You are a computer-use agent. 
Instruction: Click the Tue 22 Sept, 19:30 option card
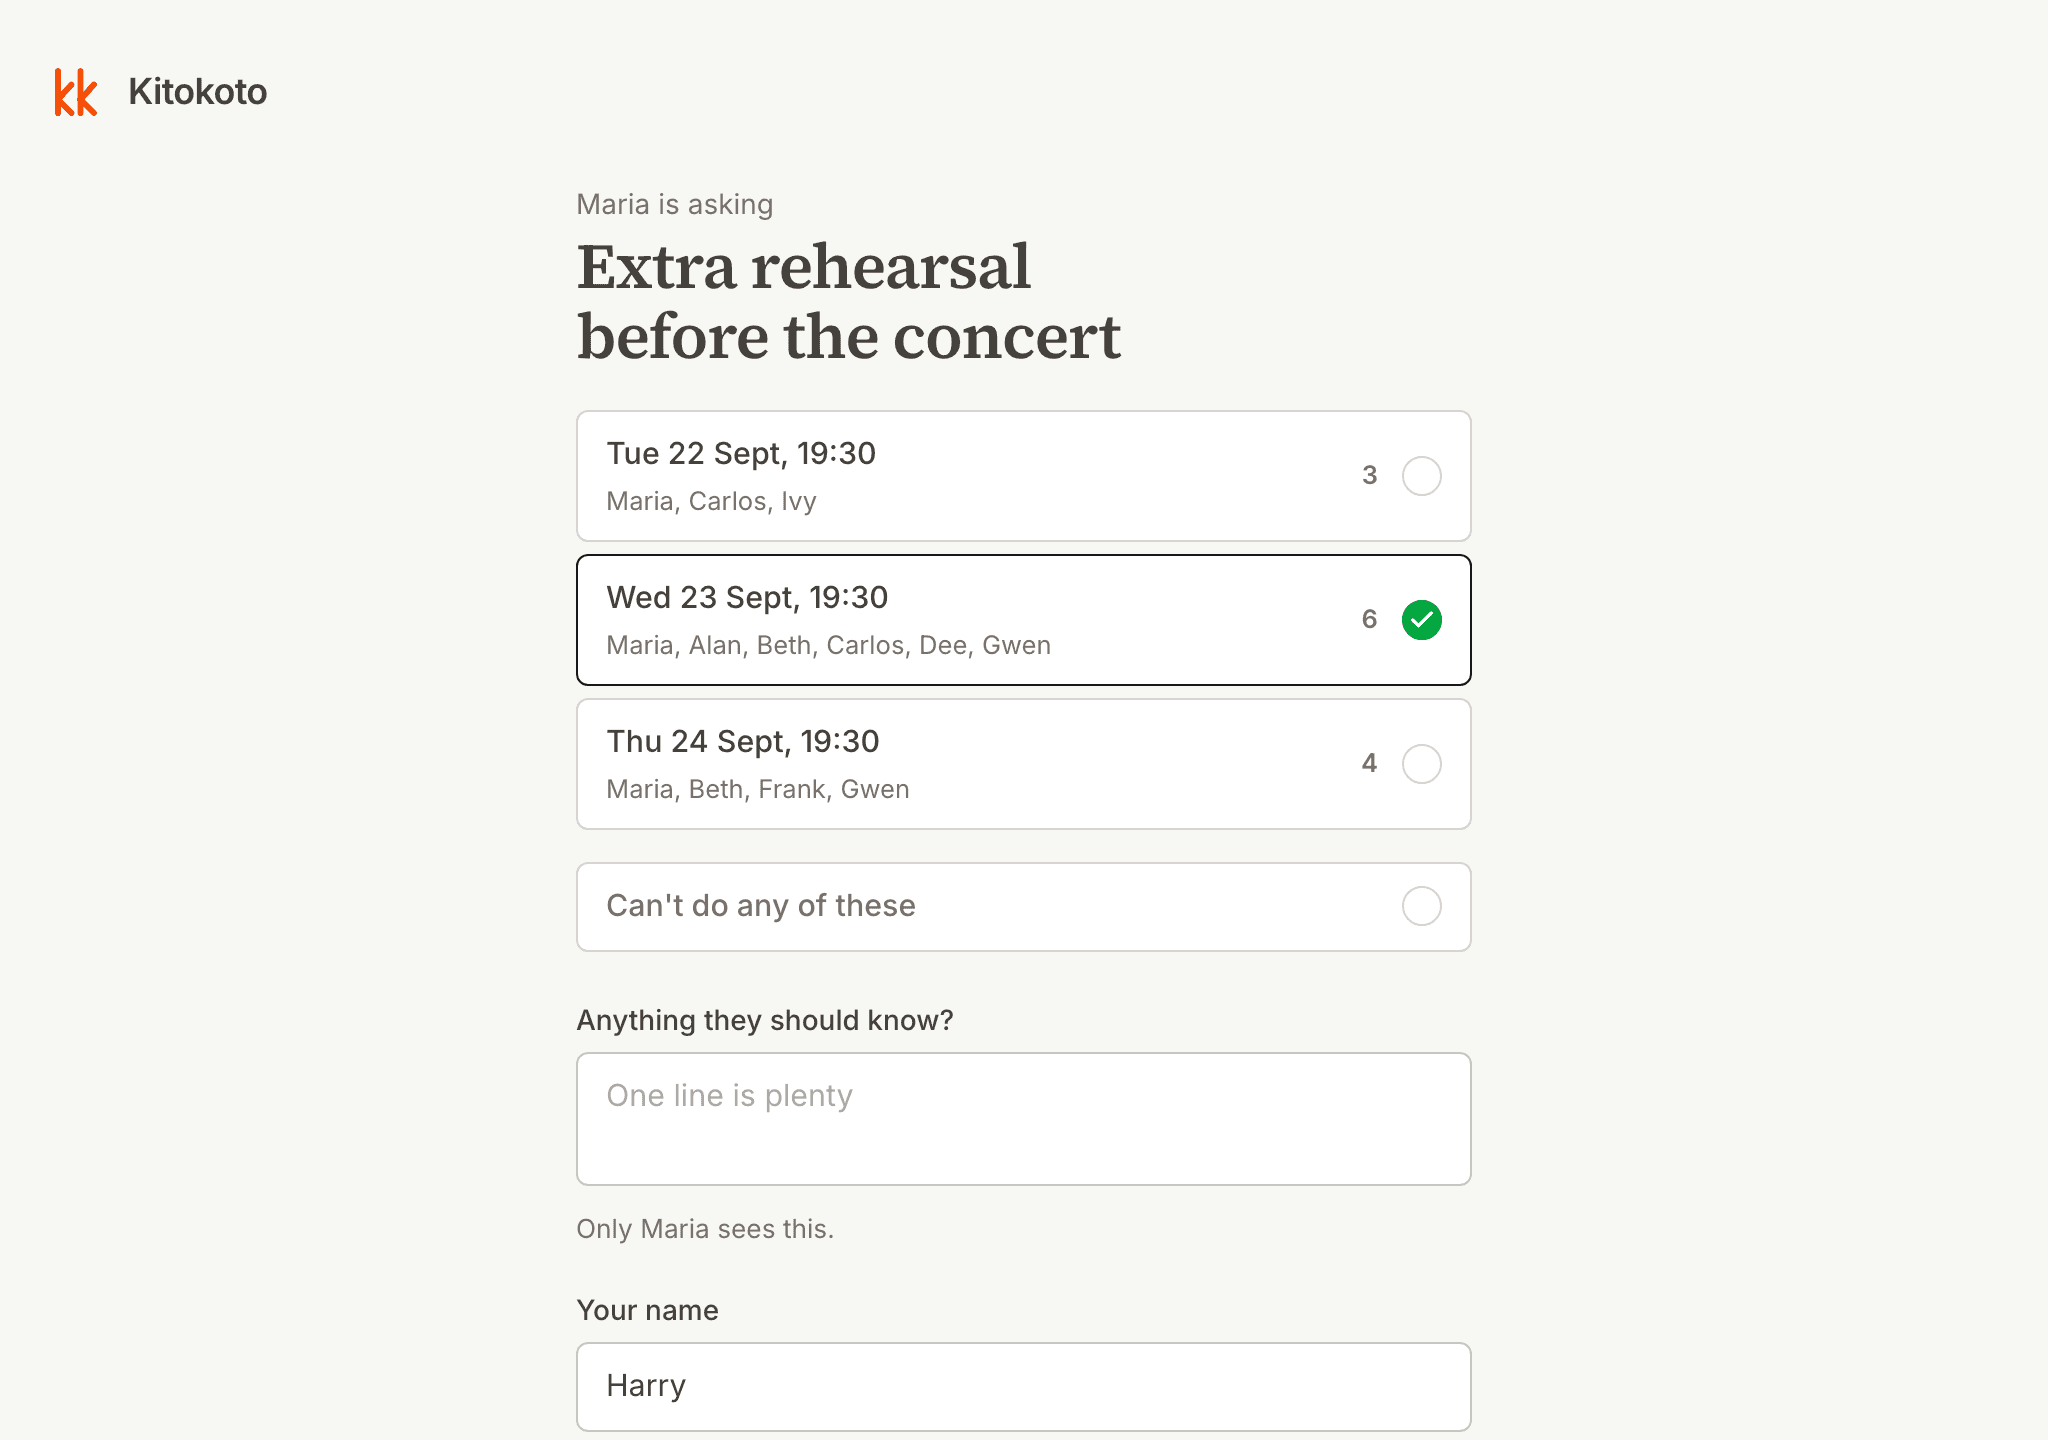[1023, 476]
